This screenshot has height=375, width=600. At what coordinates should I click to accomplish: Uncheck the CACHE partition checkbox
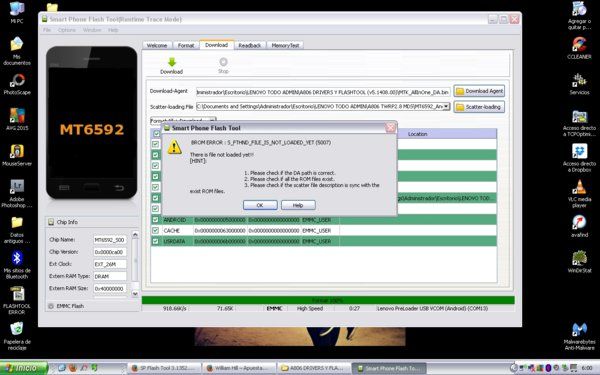(155, 230)
